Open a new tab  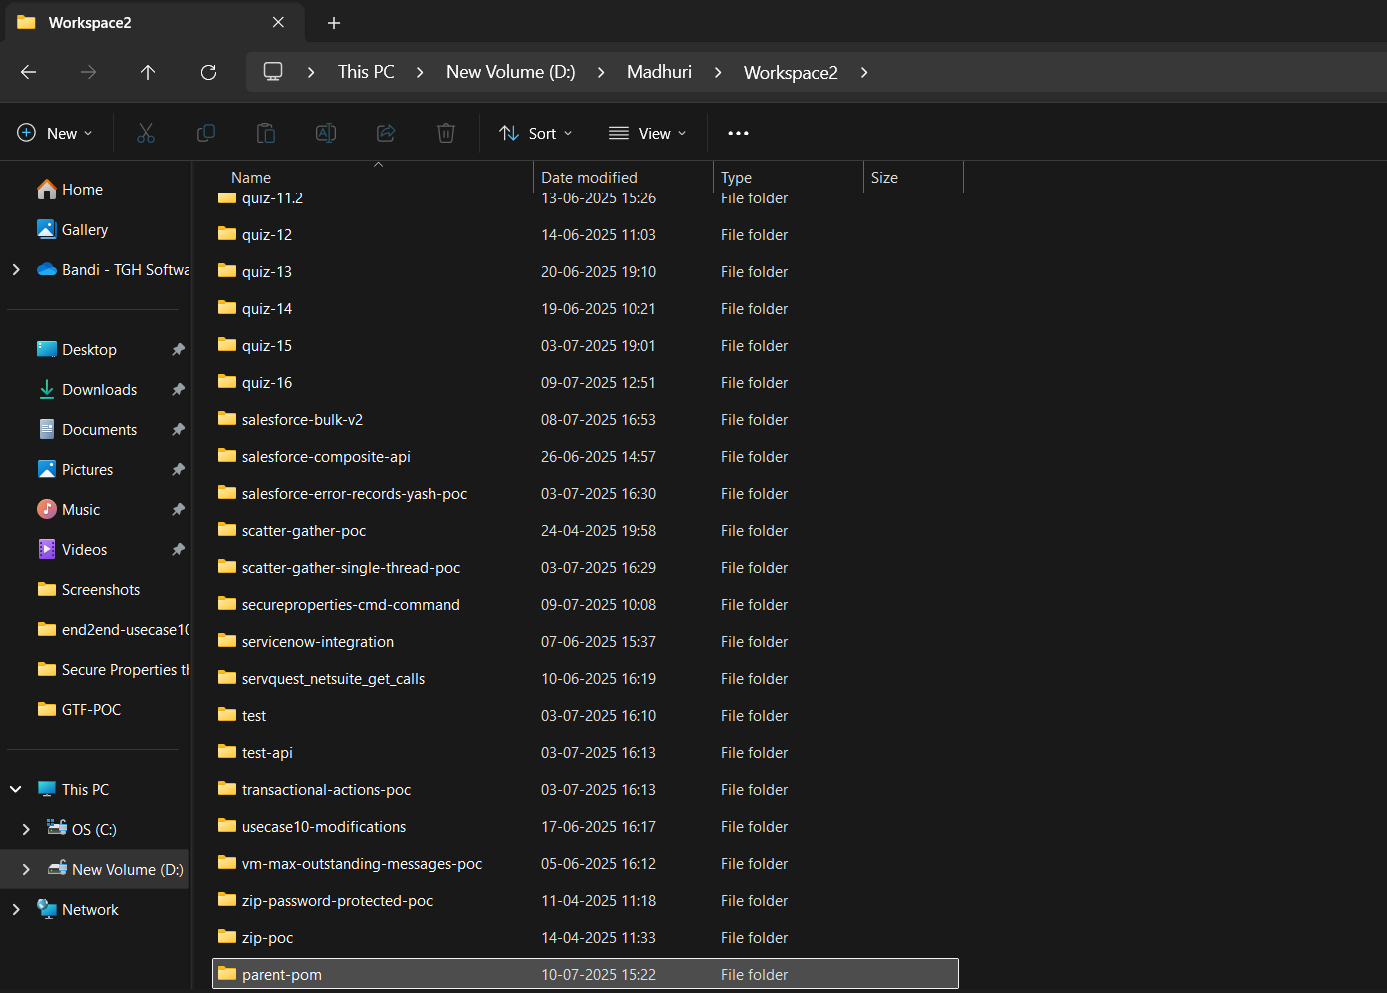(333, 22)
